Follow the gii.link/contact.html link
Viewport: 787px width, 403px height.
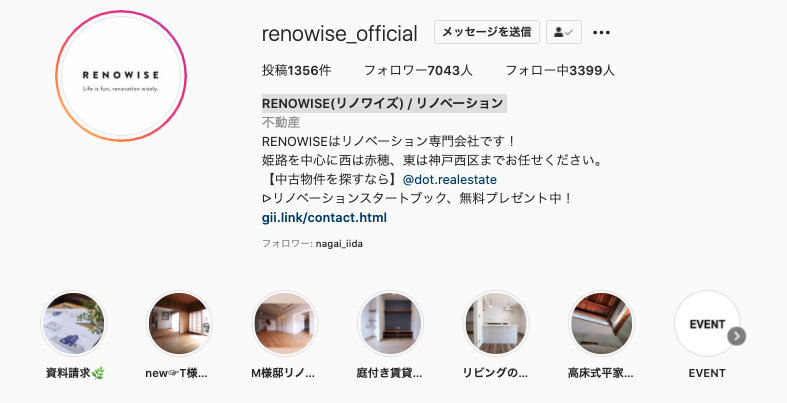point(324,217)
